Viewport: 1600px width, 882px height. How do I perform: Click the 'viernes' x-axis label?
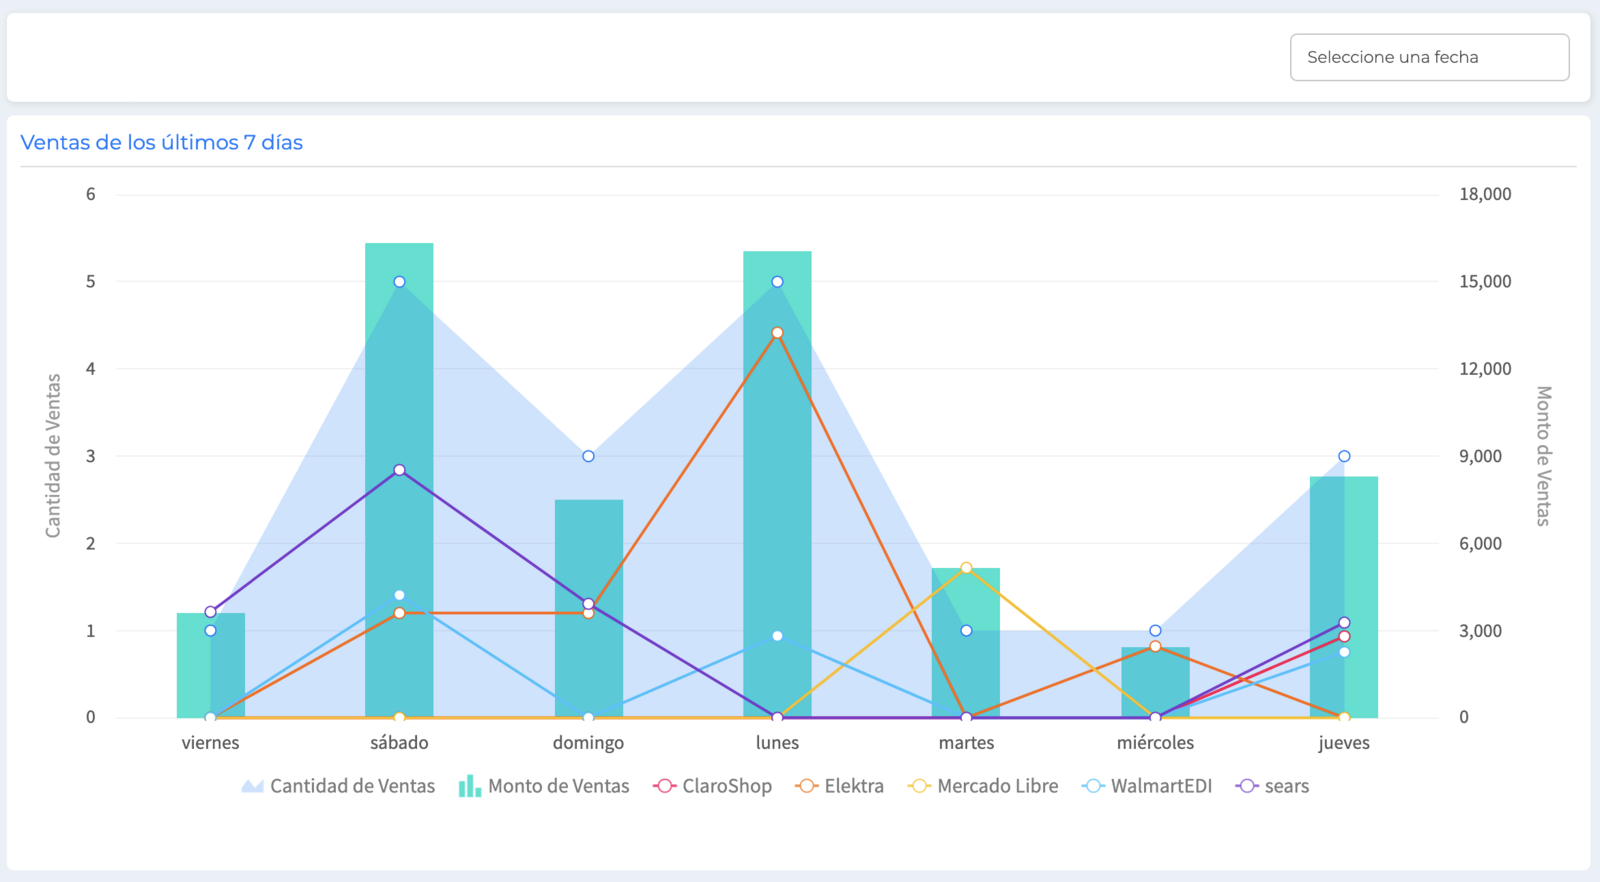pyautogui.click(x=210, y=743)
